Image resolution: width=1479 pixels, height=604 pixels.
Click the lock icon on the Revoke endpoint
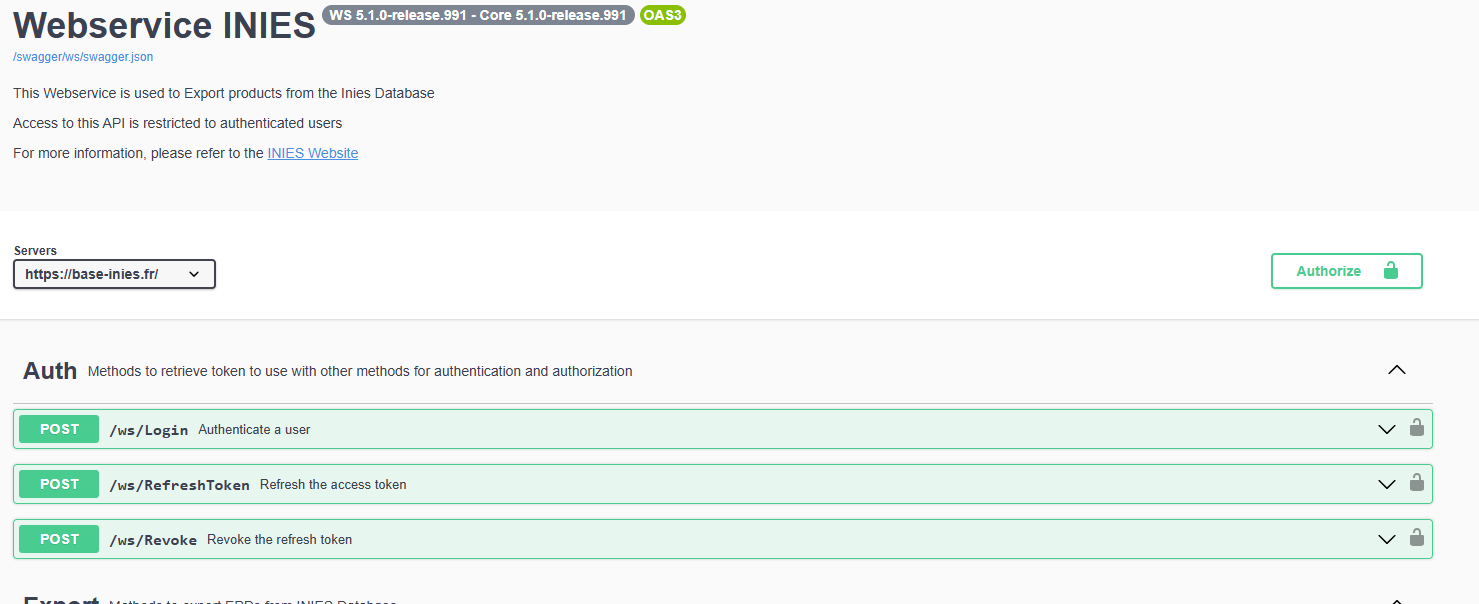click(1416, 538)
